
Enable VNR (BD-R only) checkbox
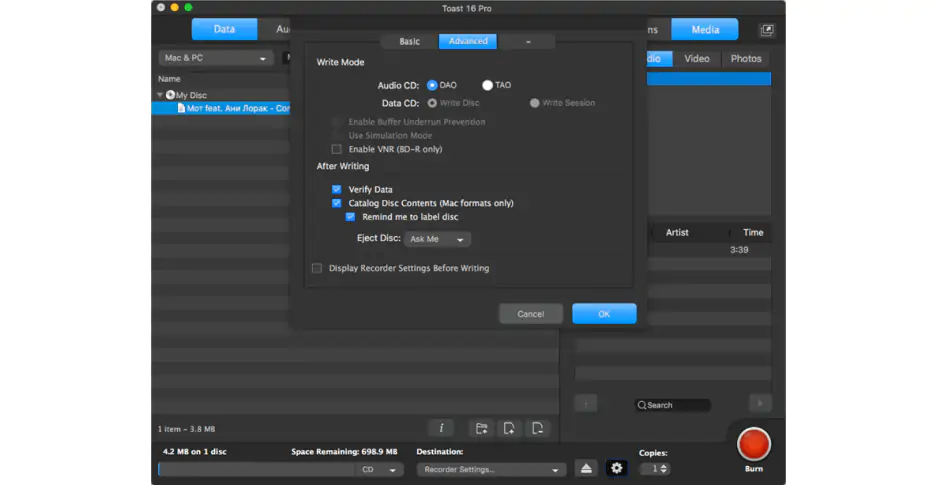pyautogui.click(x=337, y=149)
